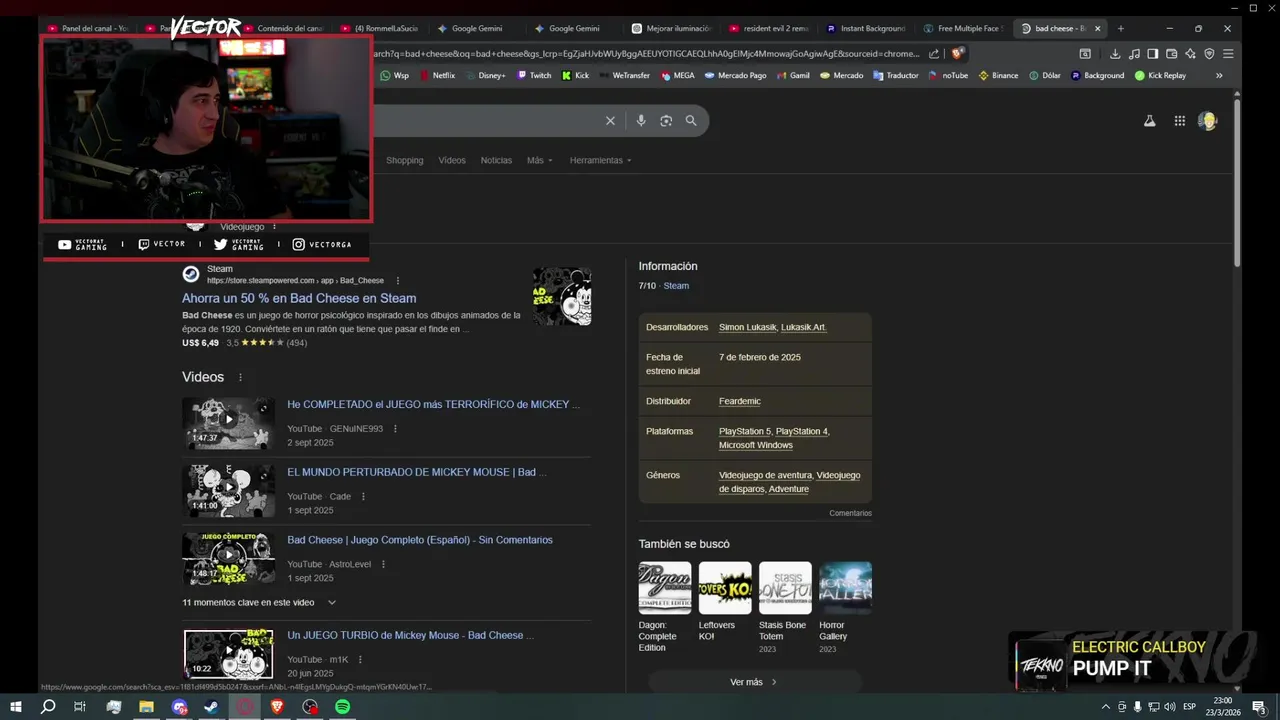1280x720 pixels.
Task: Share this page from address bar
Action: point(934,53)
